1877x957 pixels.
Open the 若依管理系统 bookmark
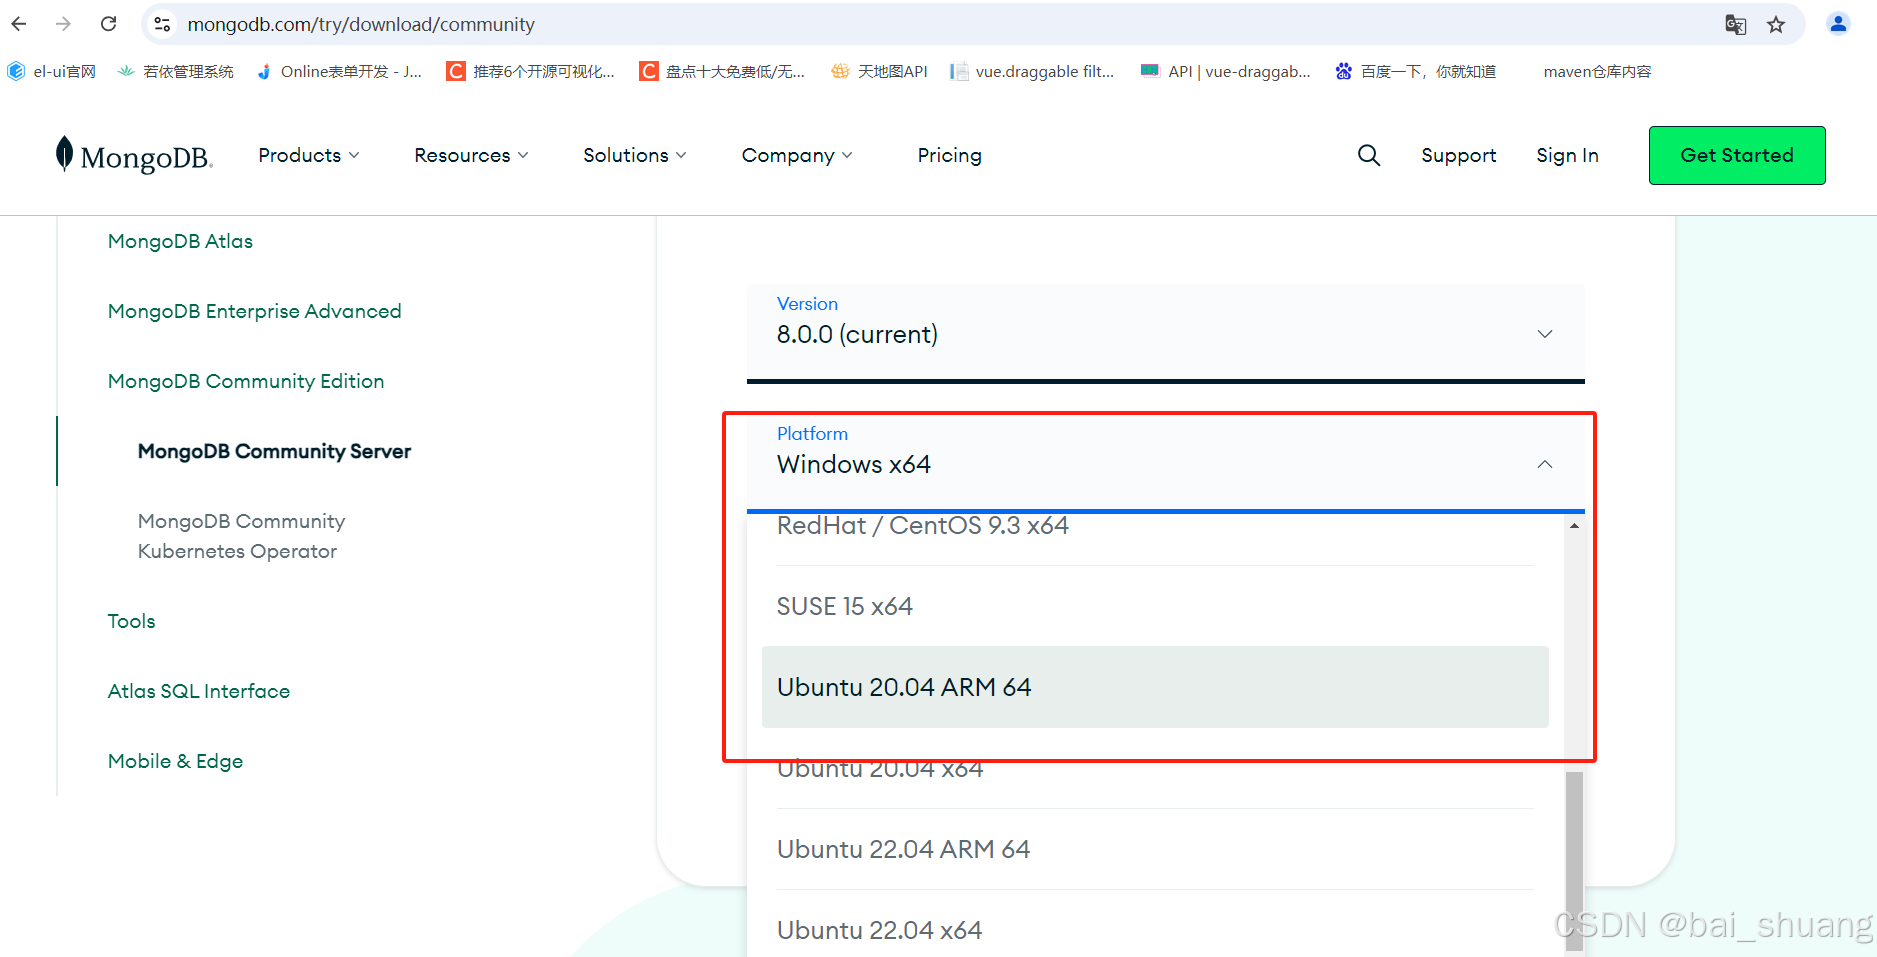click(176, 71)
